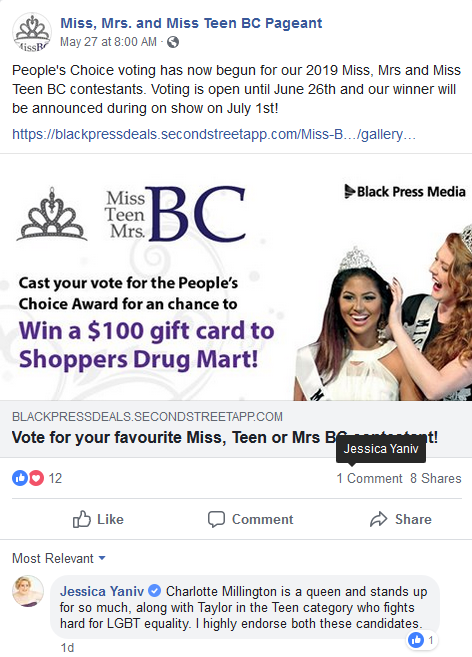
Task: Click the blue thumbs-up reaction icon
Action: click(x=20, y=478)
